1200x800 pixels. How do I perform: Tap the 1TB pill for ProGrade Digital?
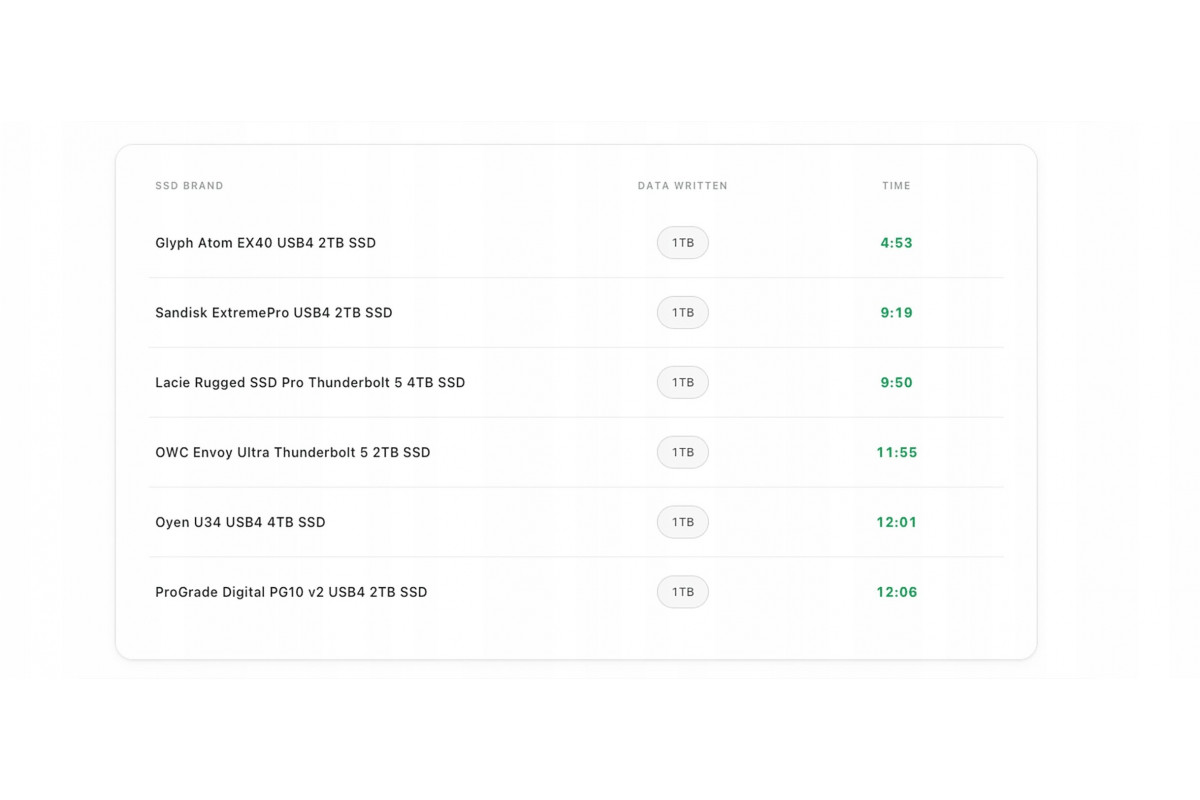click(682, 592)
